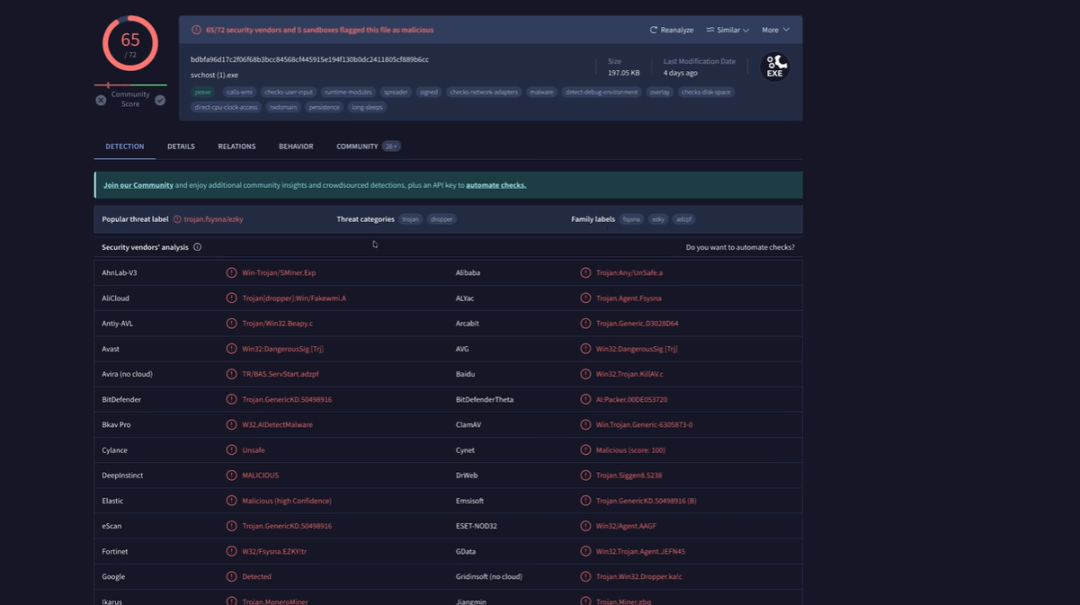Click the Antiy-AVL detection alert icon
This screenshot has width=1080, height=605.
231,323
